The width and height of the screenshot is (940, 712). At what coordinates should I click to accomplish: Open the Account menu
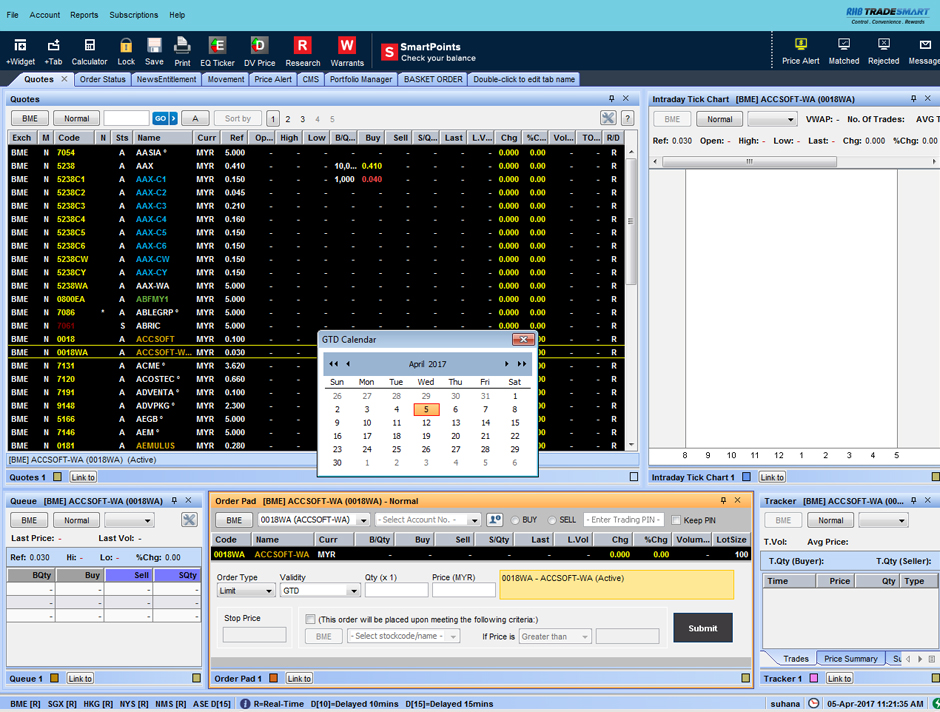pyautogui.click(x=45, y=15)
